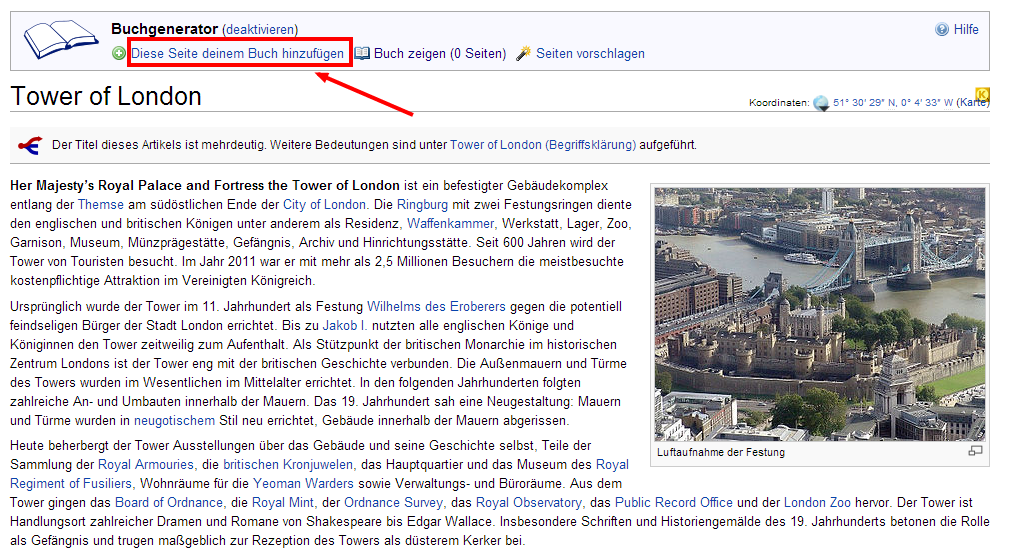1009x554 pixels.
Task: Click the small book icon beside Buch zeigen
Action: [x=362, y=53]
